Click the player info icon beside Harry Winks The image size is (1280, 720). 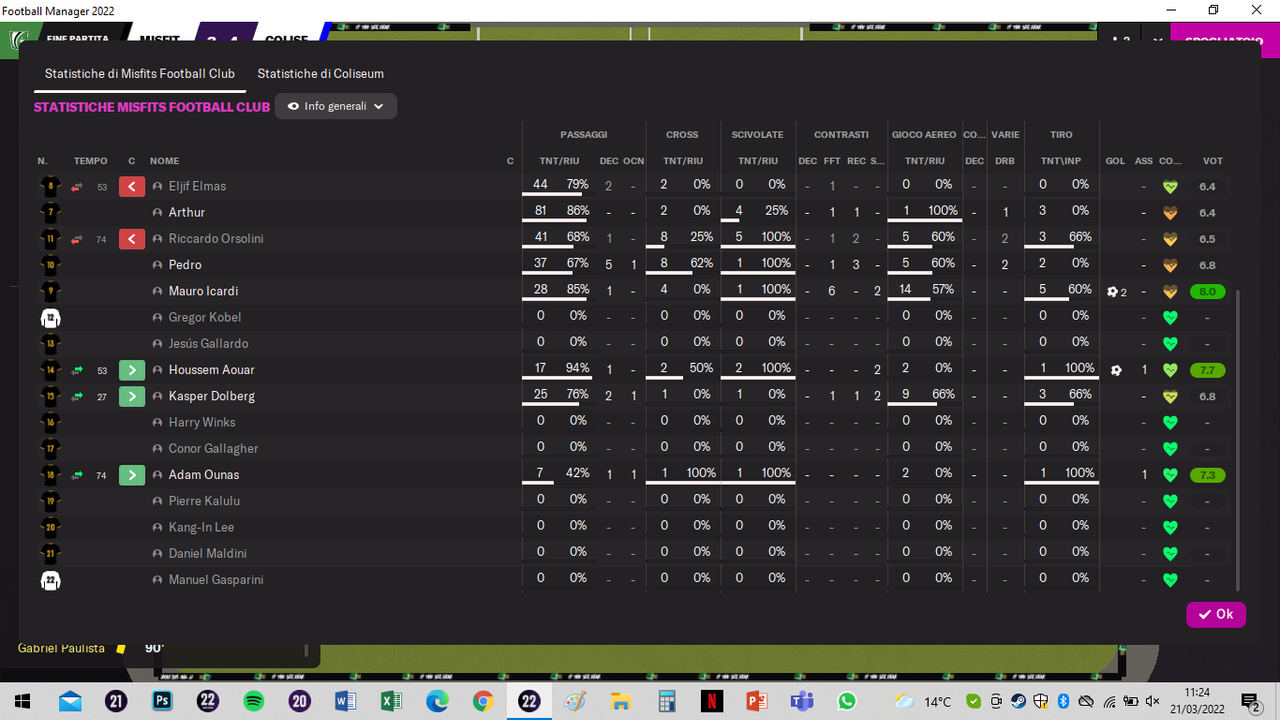click(157, 422)
